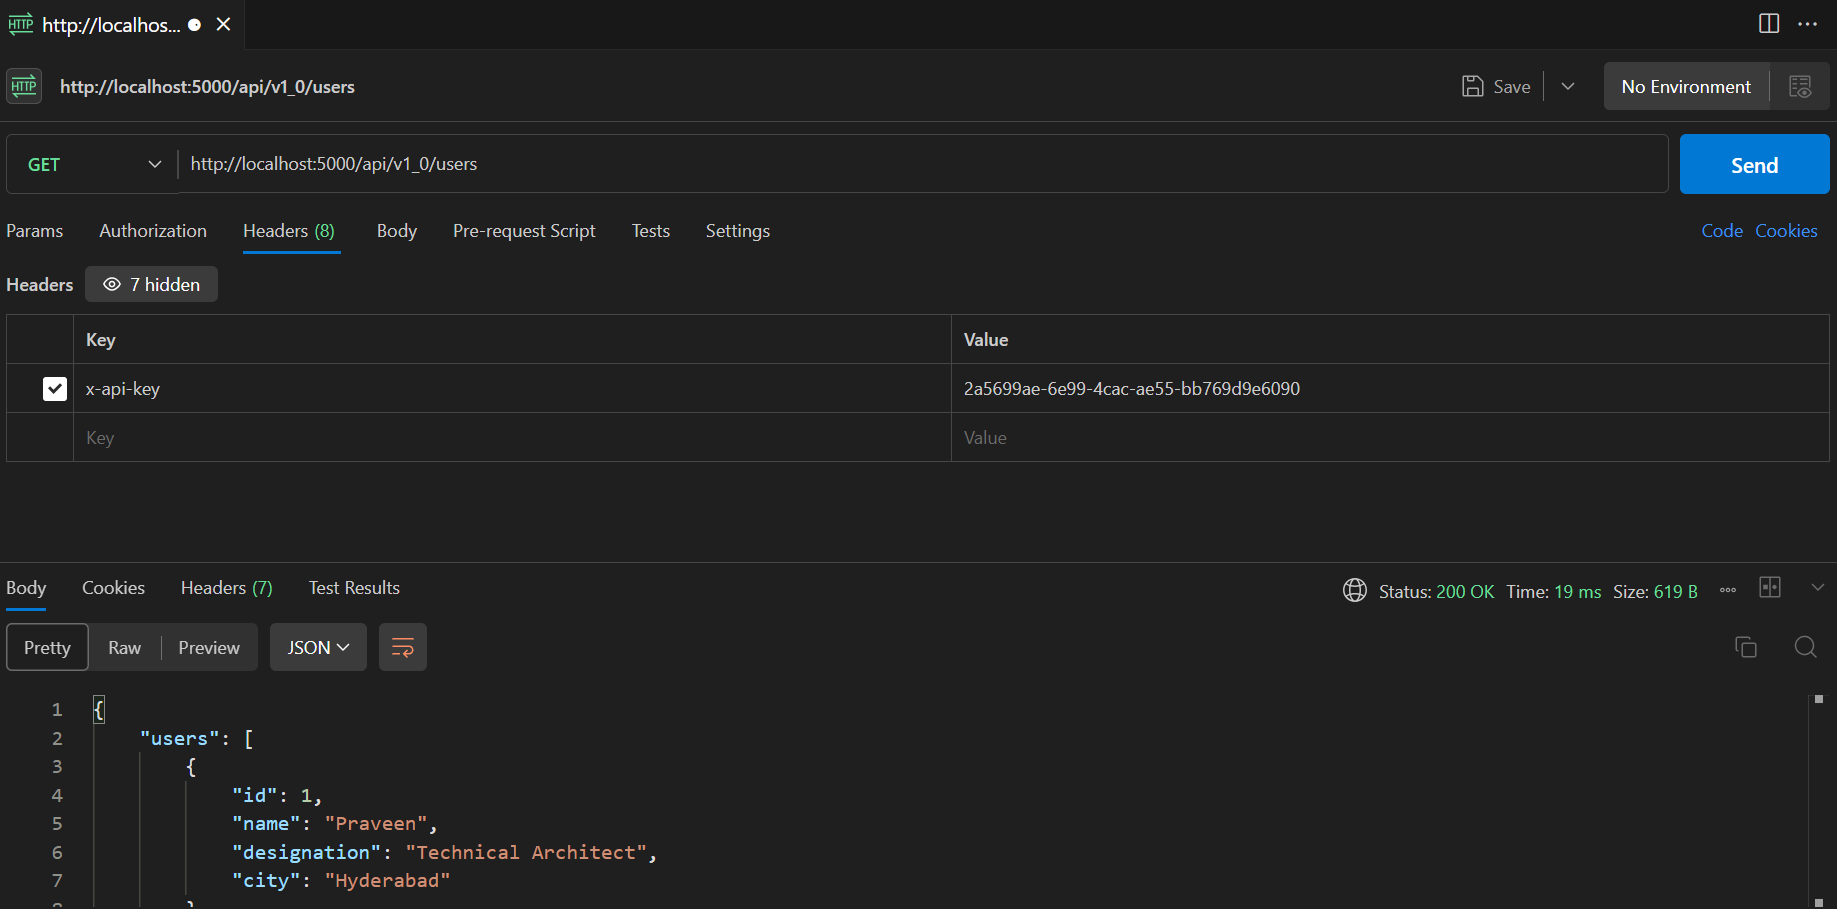Show the 7 hidden headers
The height and width of the screenshot is (909, 1837).
tap(151, 285)
